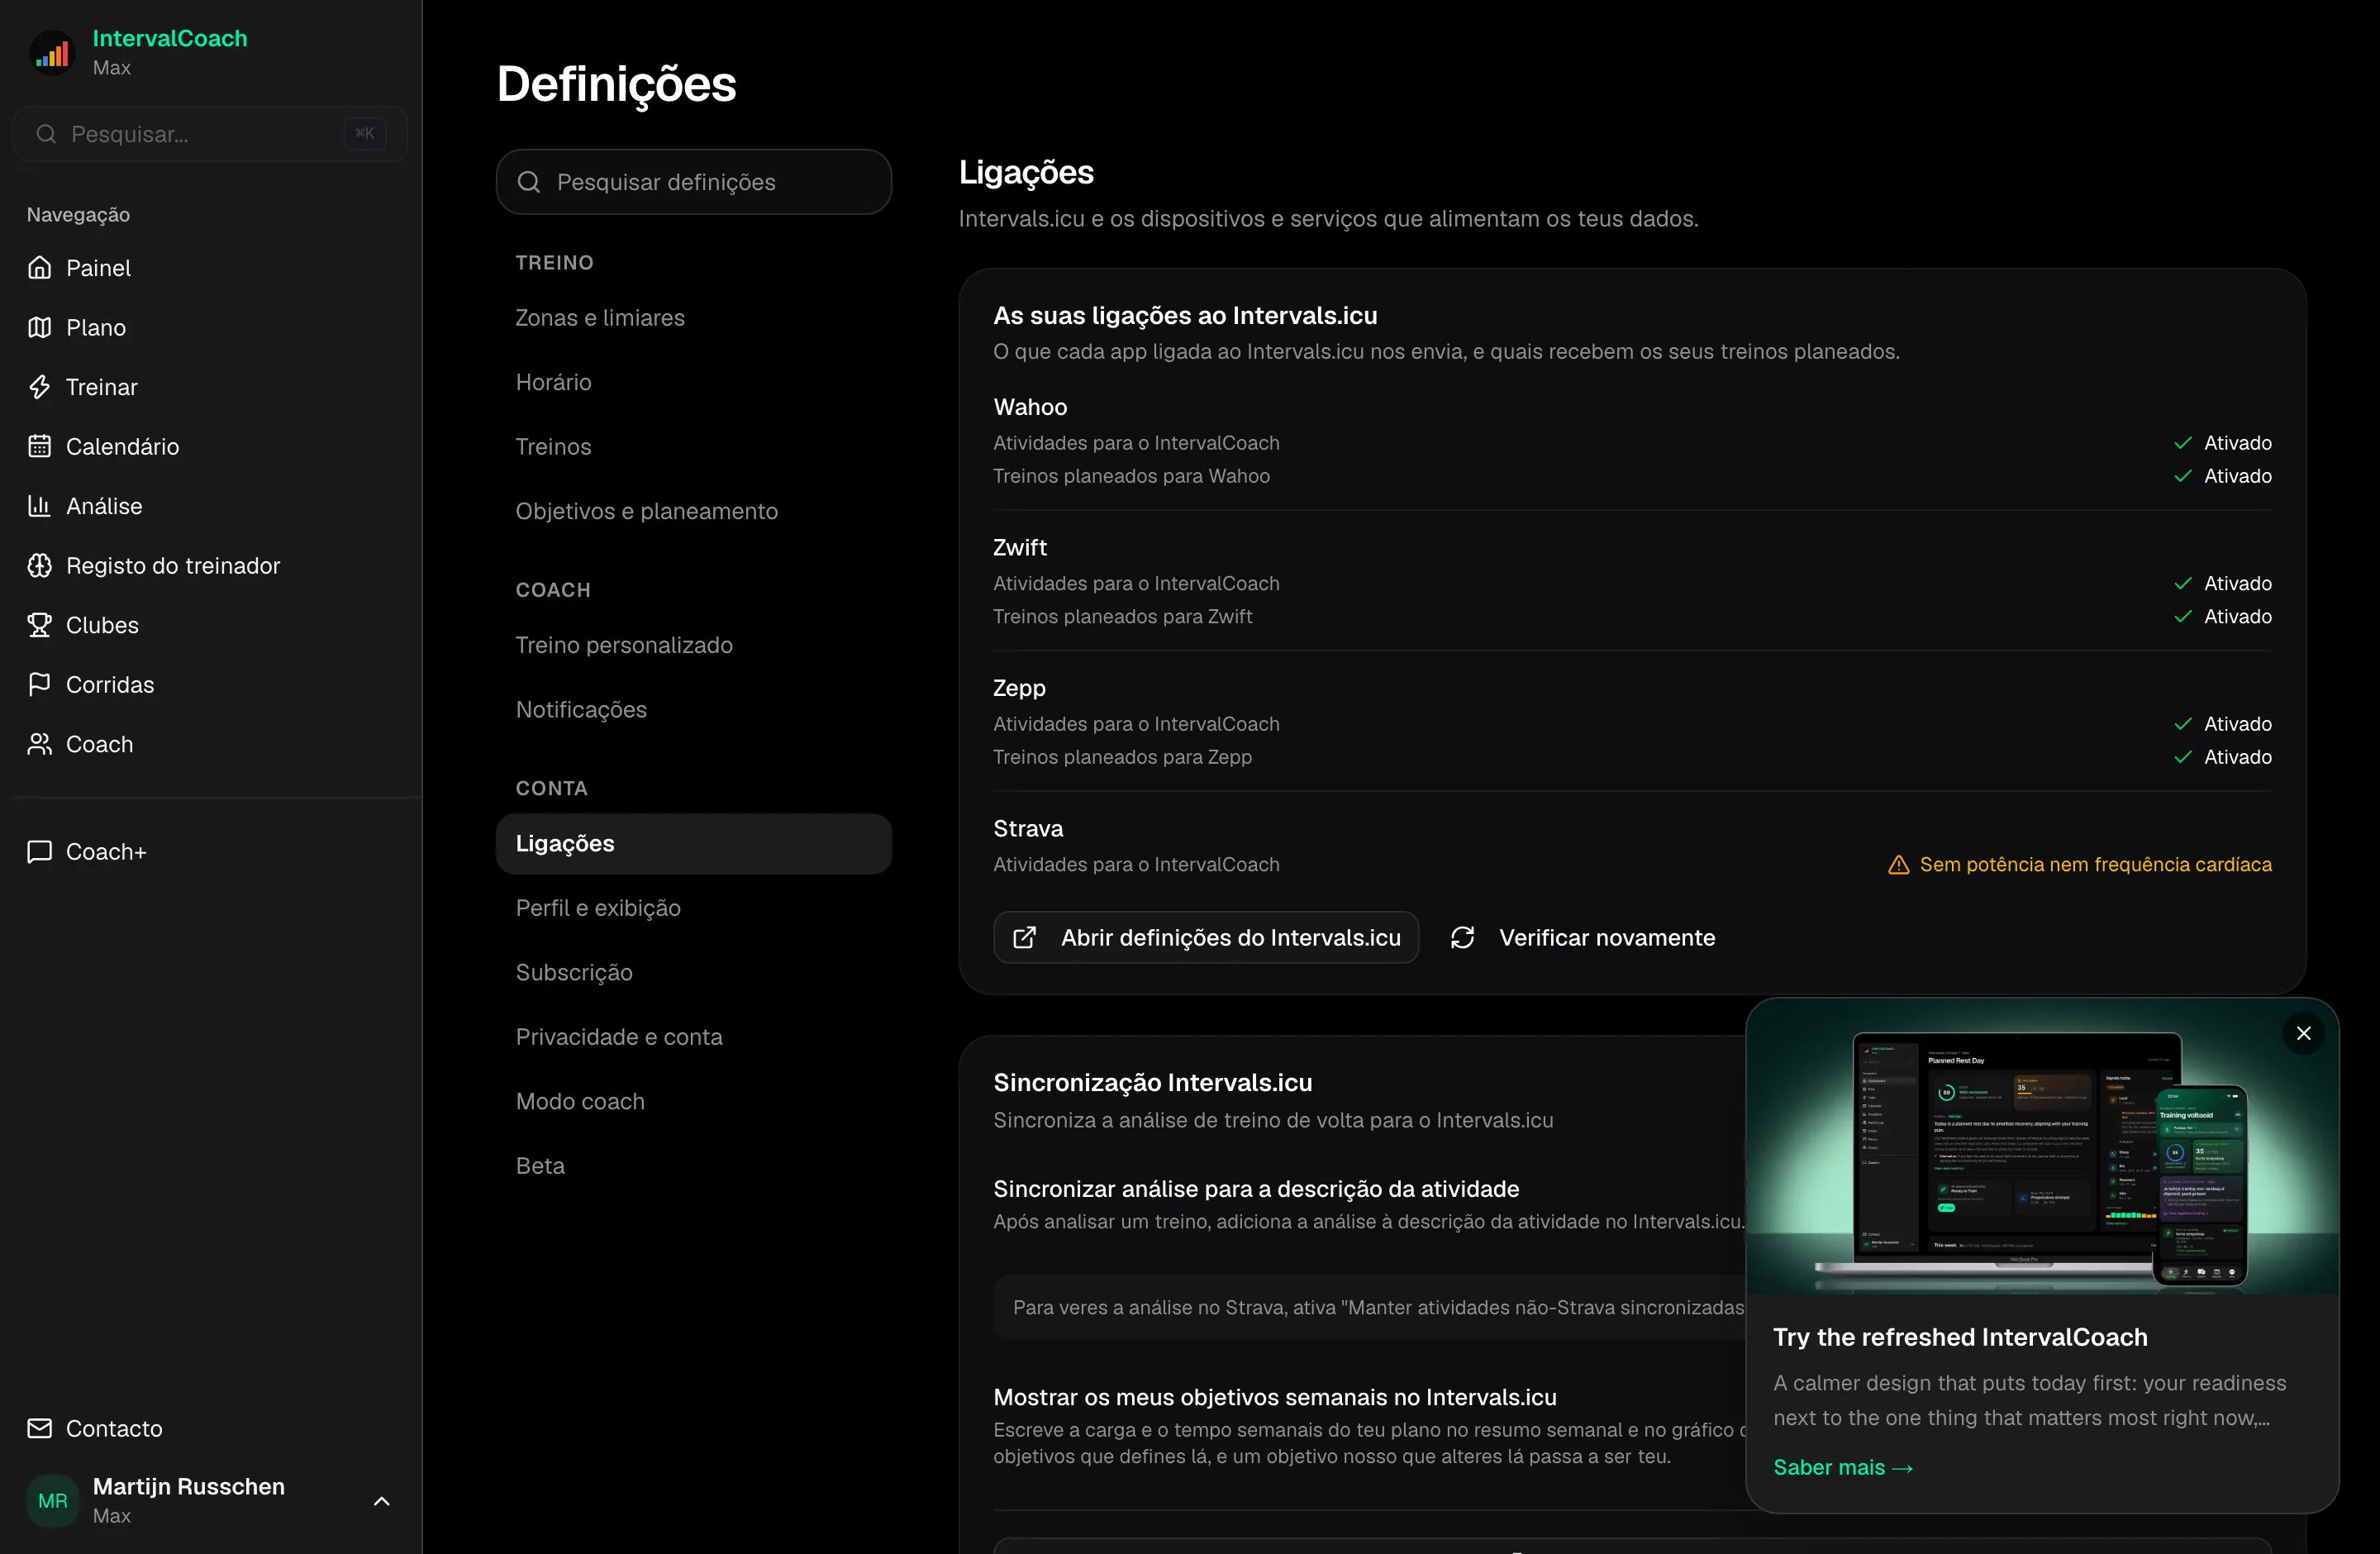This screenshot has height=1554, width=2380.
Task: Click the MR user avatar
Action: point(52,1501)
